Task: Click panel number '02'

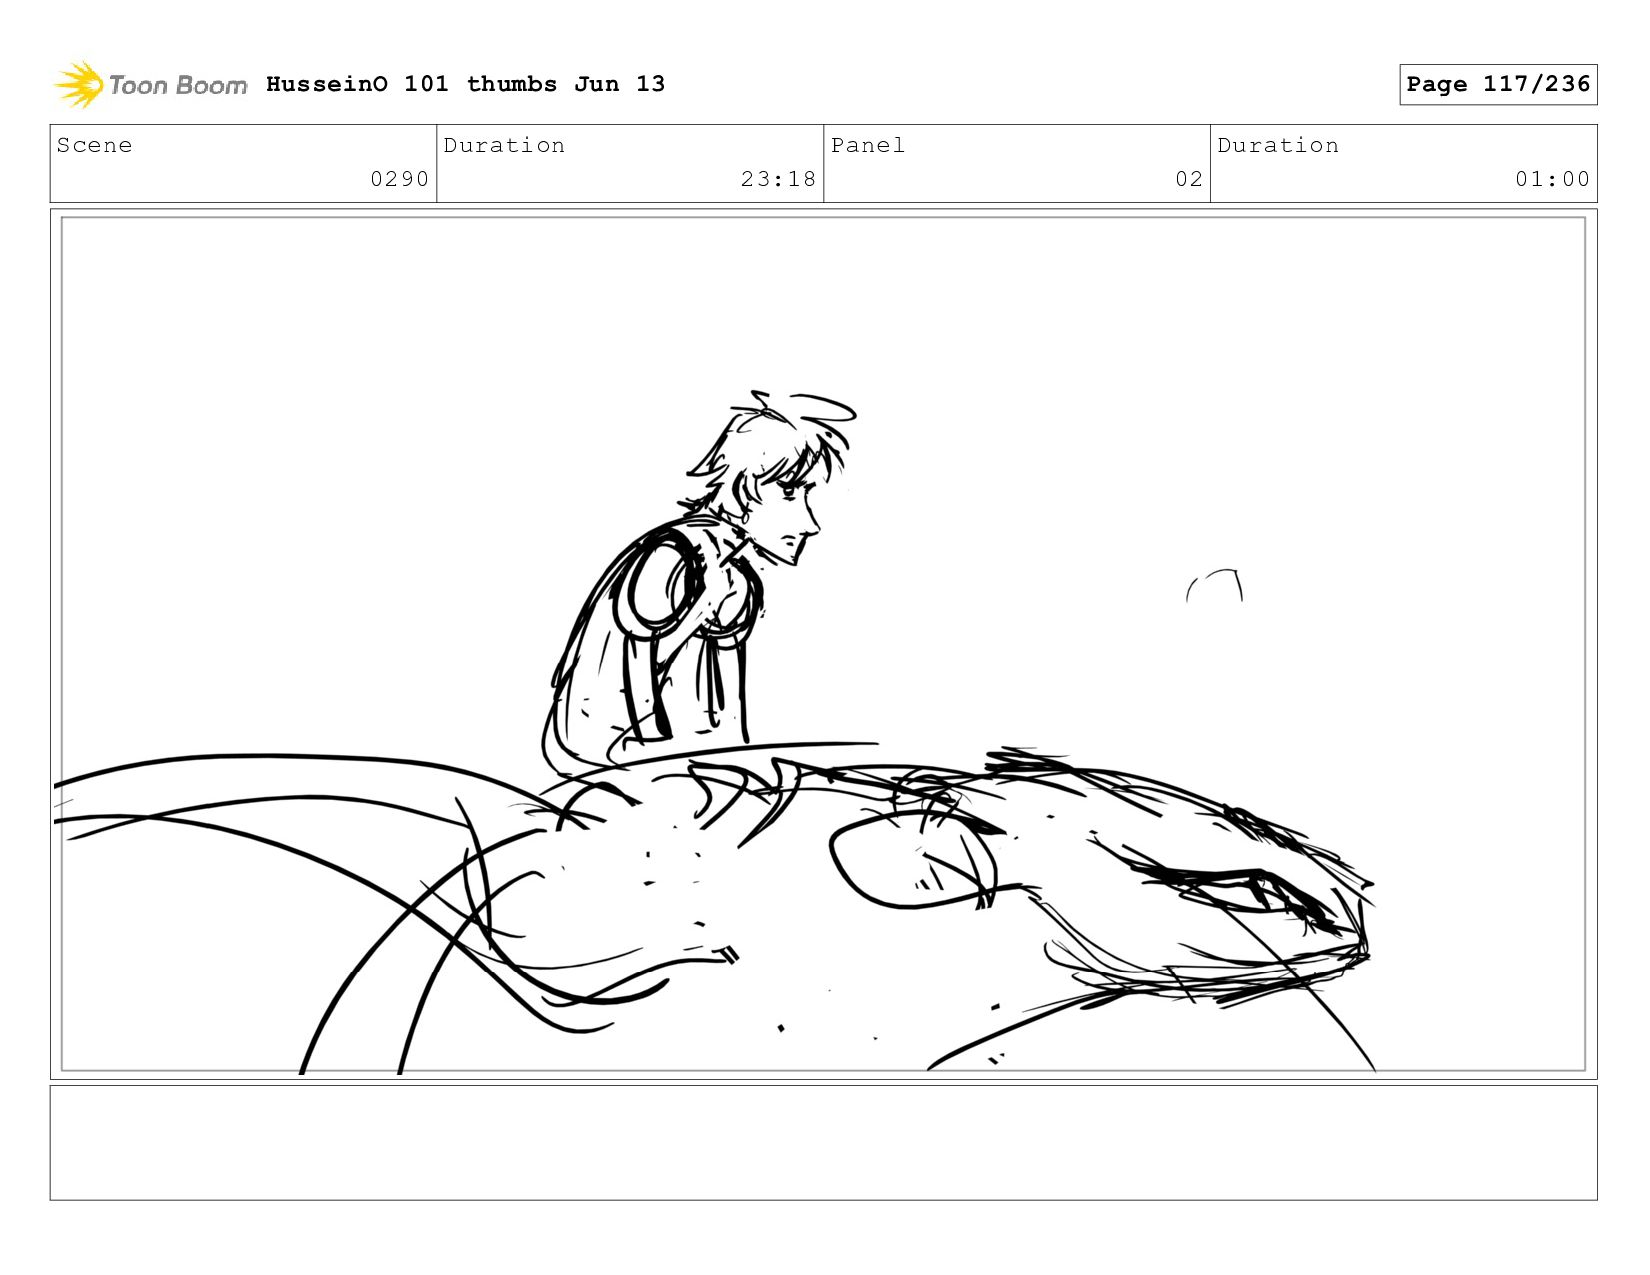Action: coord(1189,179)
